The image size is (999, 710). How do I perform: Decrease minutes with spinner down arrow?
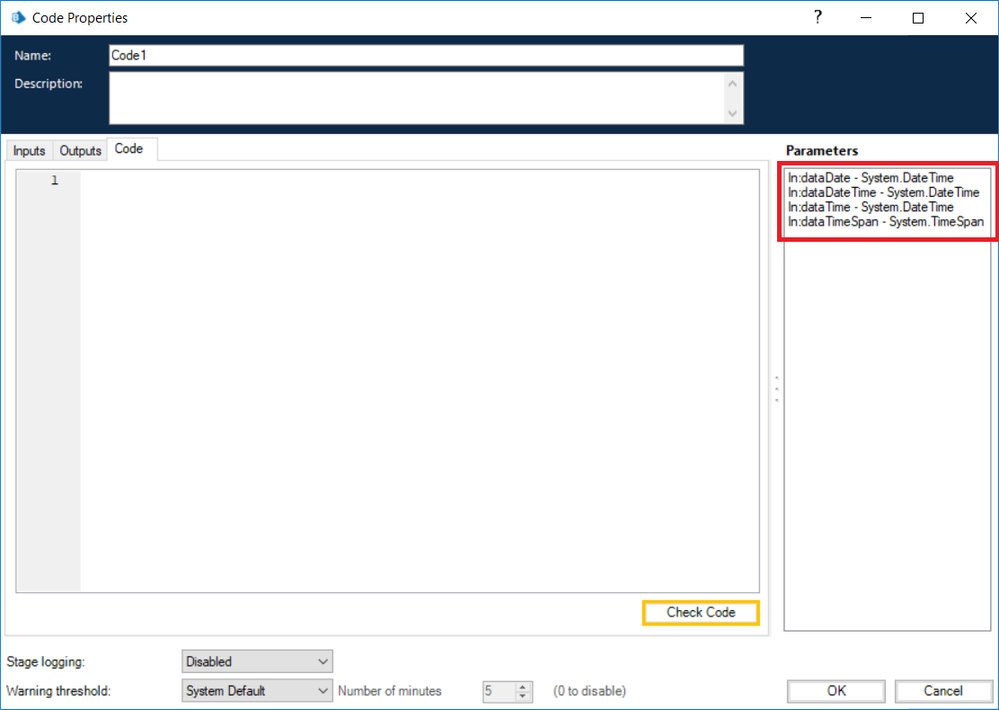[523, 696]
